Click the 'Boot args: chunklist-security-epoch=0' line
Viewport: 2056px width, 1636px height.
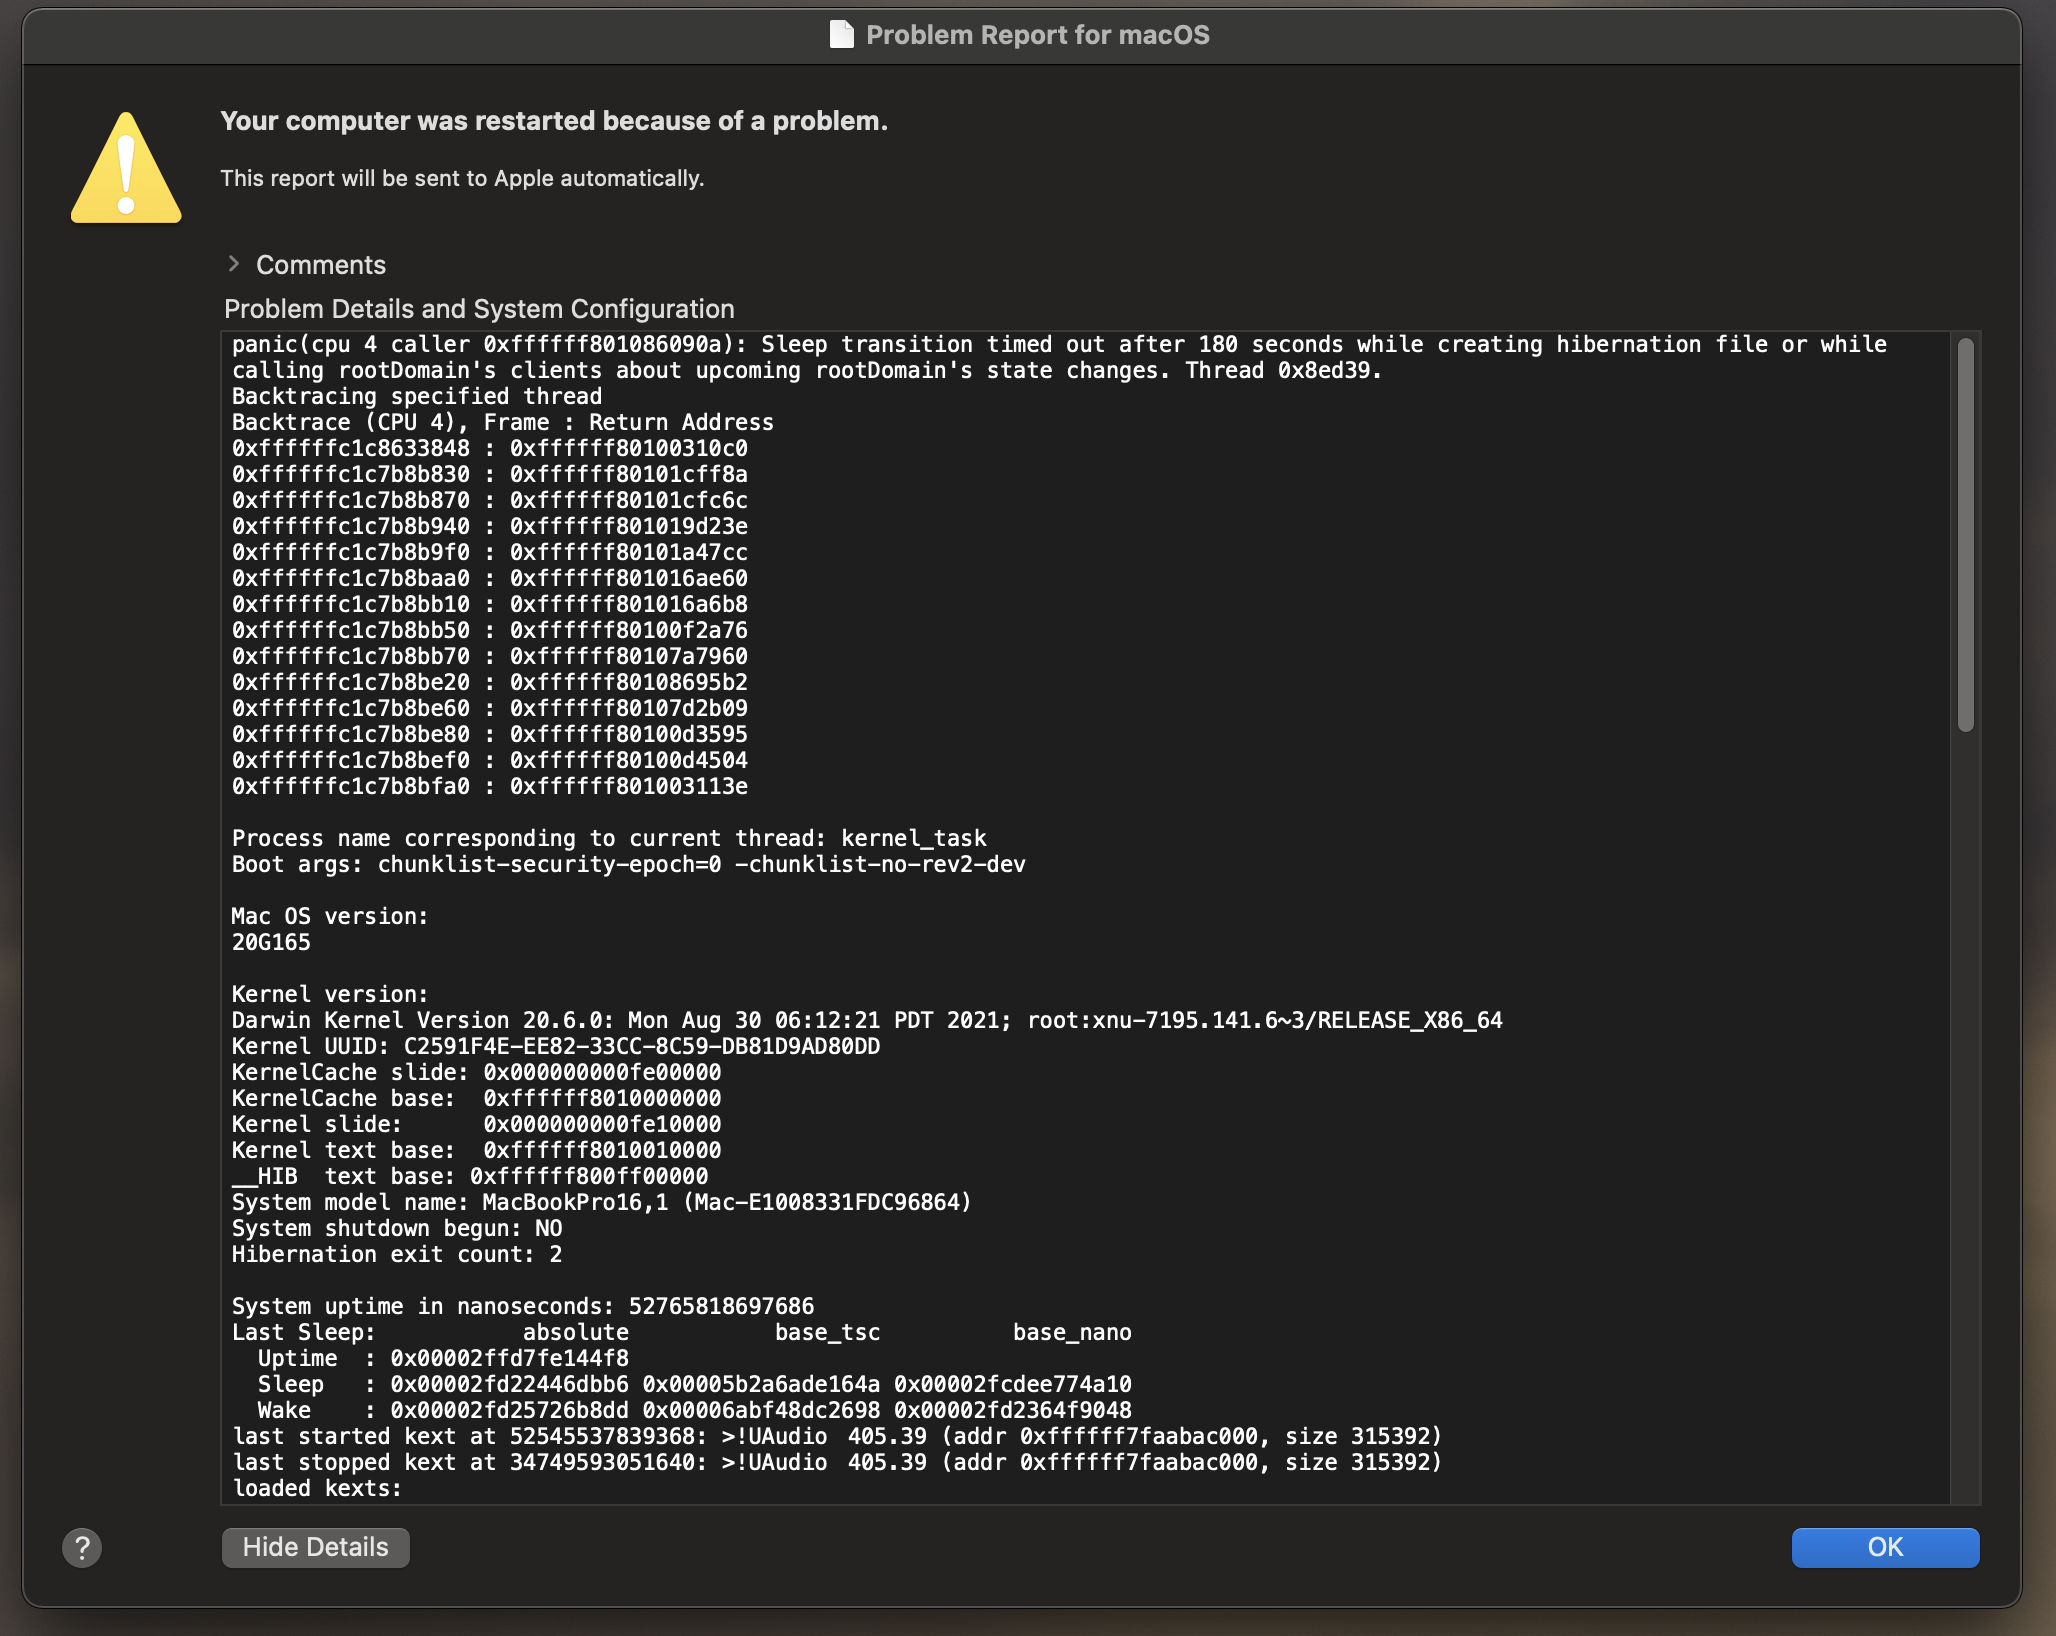click(629, 864)
